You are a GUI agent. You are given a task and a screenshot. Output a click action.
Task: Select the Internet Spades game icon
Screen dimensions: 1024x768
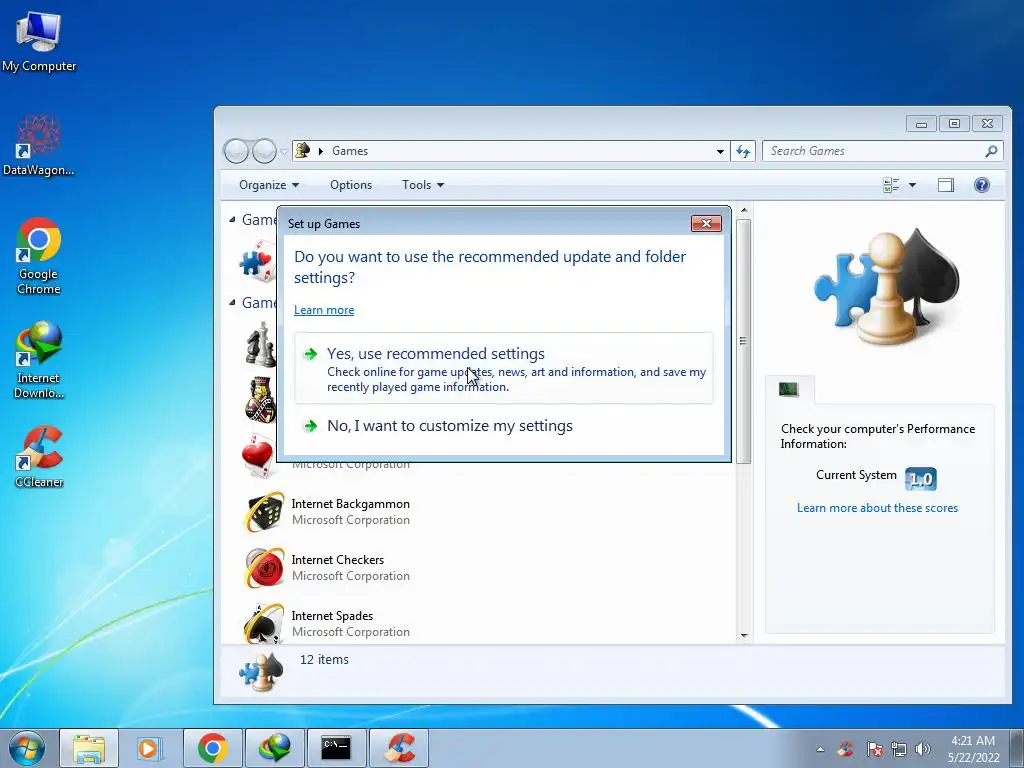coord(263,623)
